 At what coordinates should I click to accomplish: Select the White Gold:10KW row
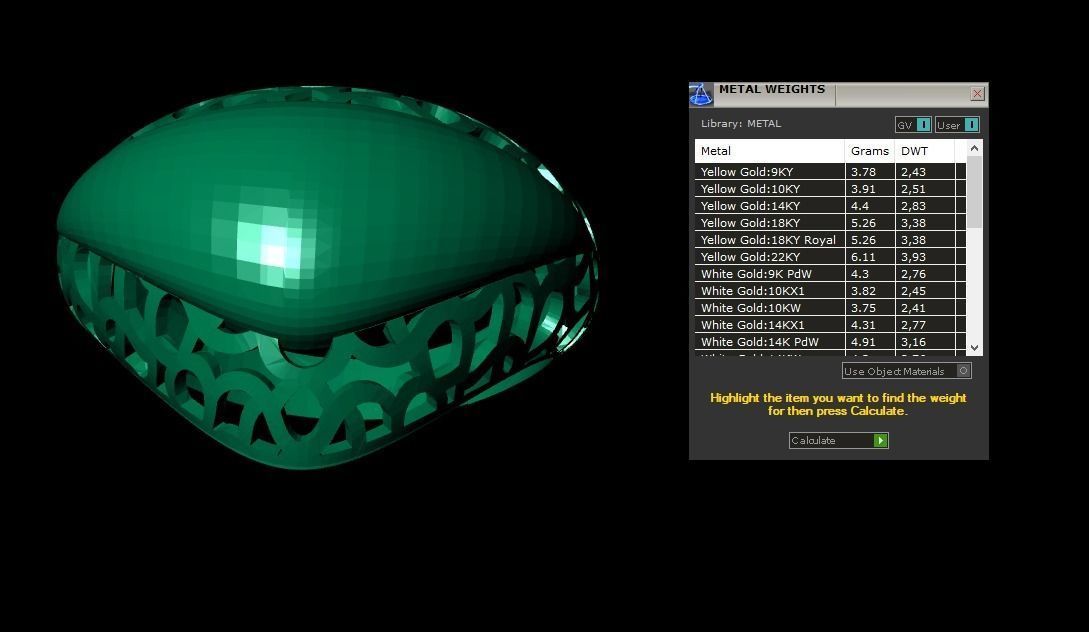[830, 308]
